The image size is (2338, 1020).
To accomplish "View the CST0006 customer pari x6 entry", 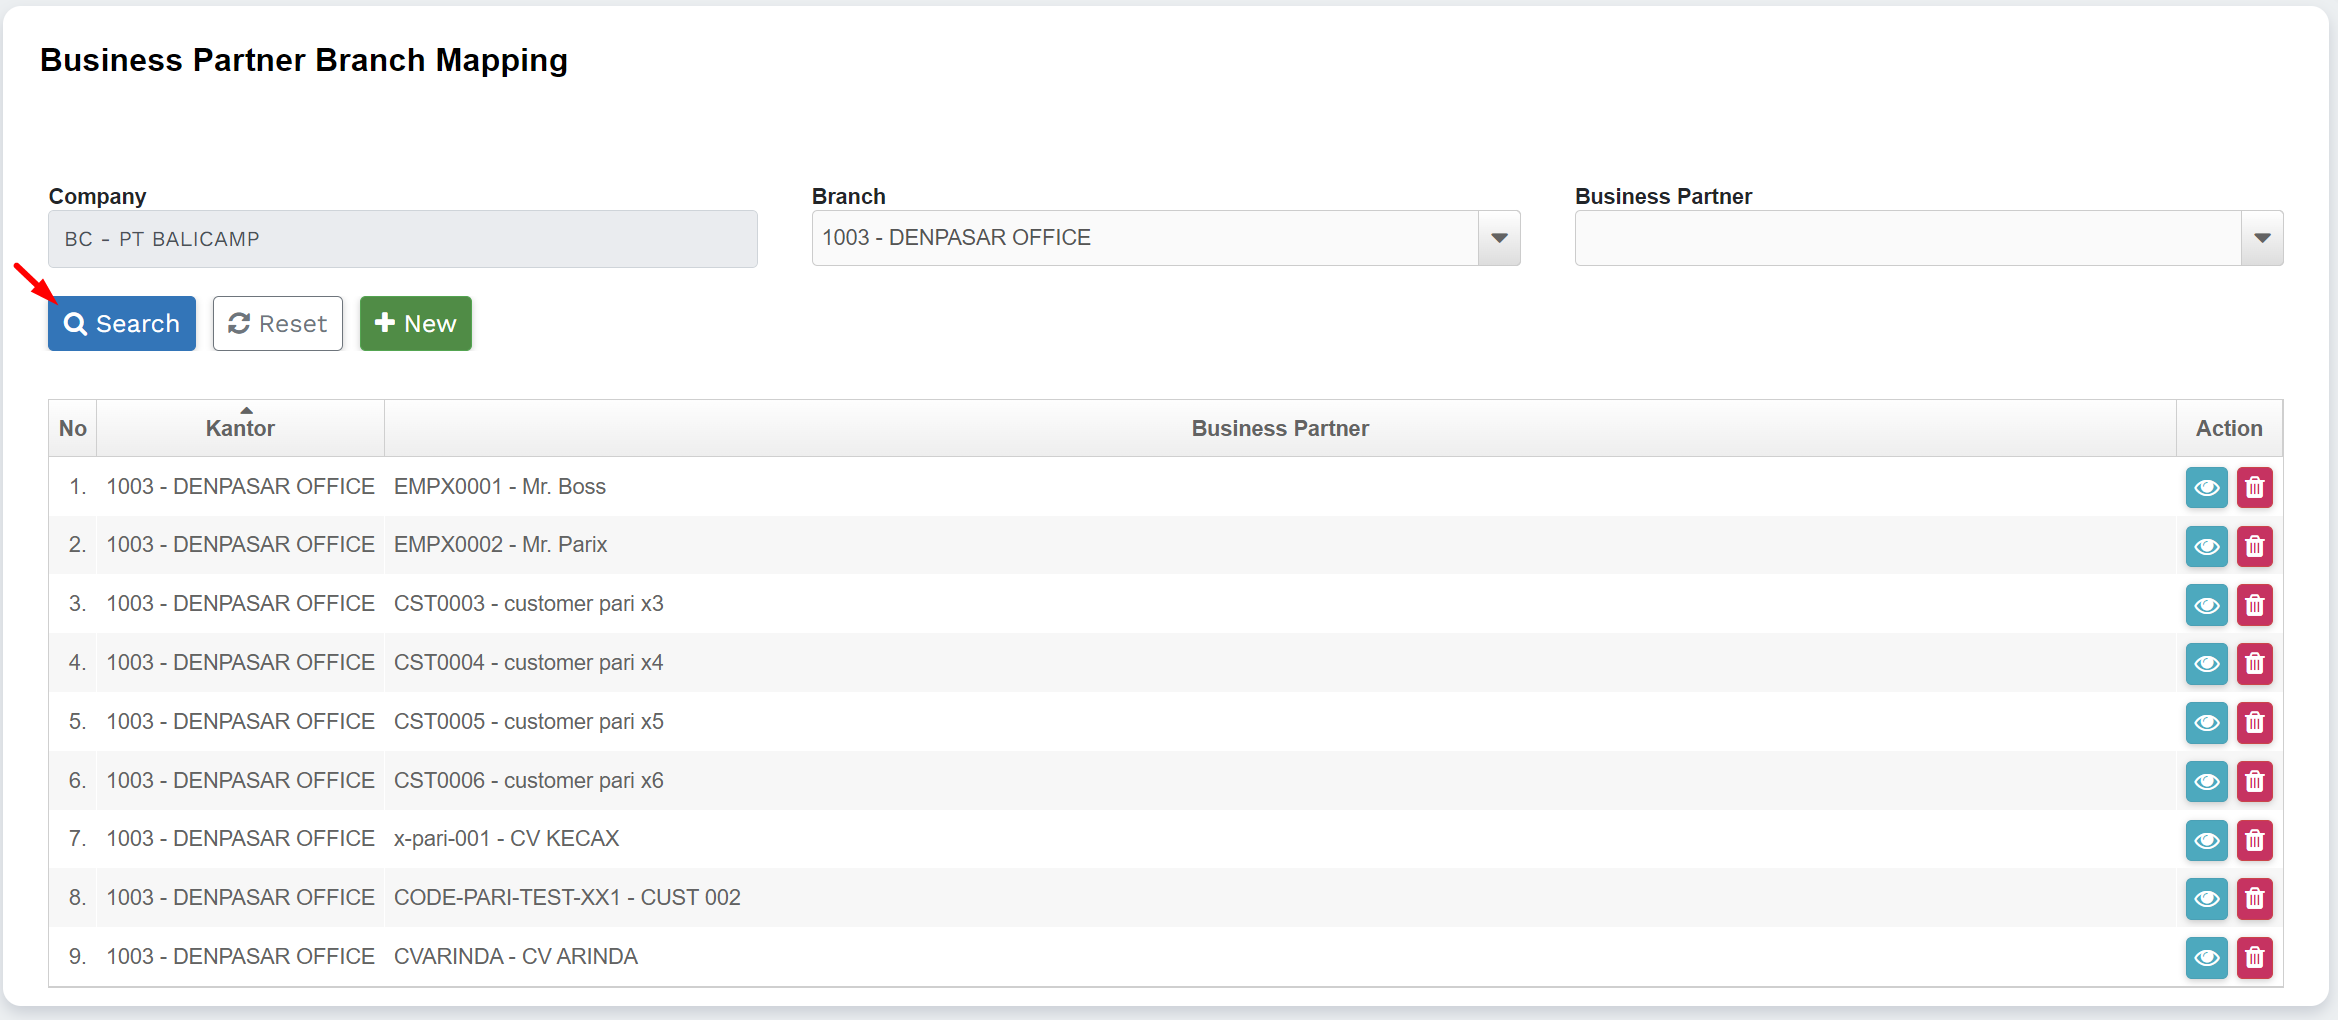I will coord(2206,781).
